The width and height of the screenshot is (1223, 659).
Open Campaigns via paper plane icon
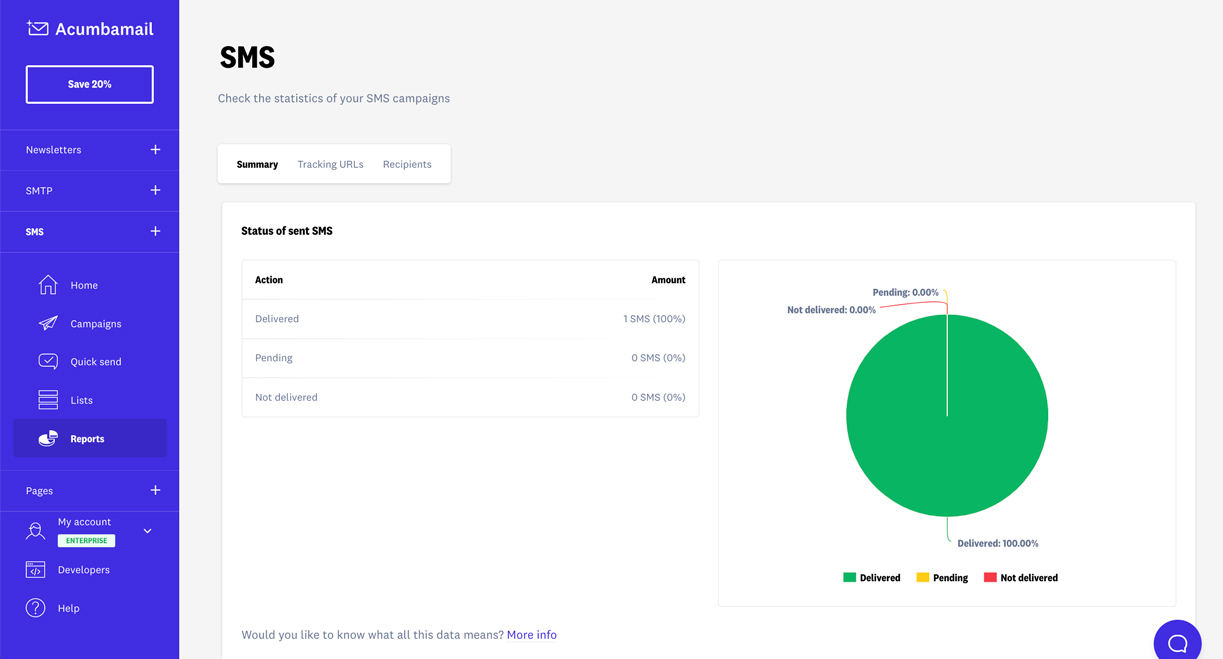tap(48, 323)
